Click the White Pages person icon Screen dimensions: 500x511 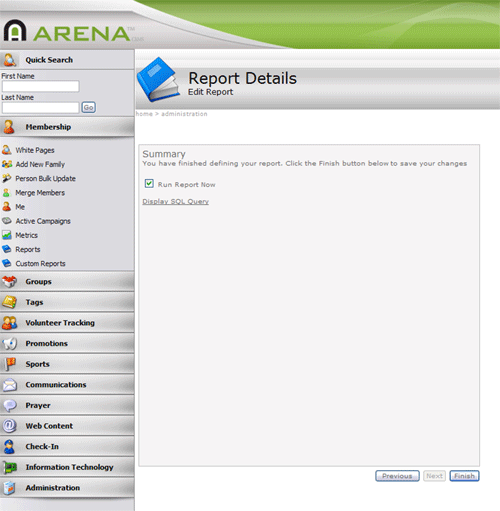[x=7, y=150]
